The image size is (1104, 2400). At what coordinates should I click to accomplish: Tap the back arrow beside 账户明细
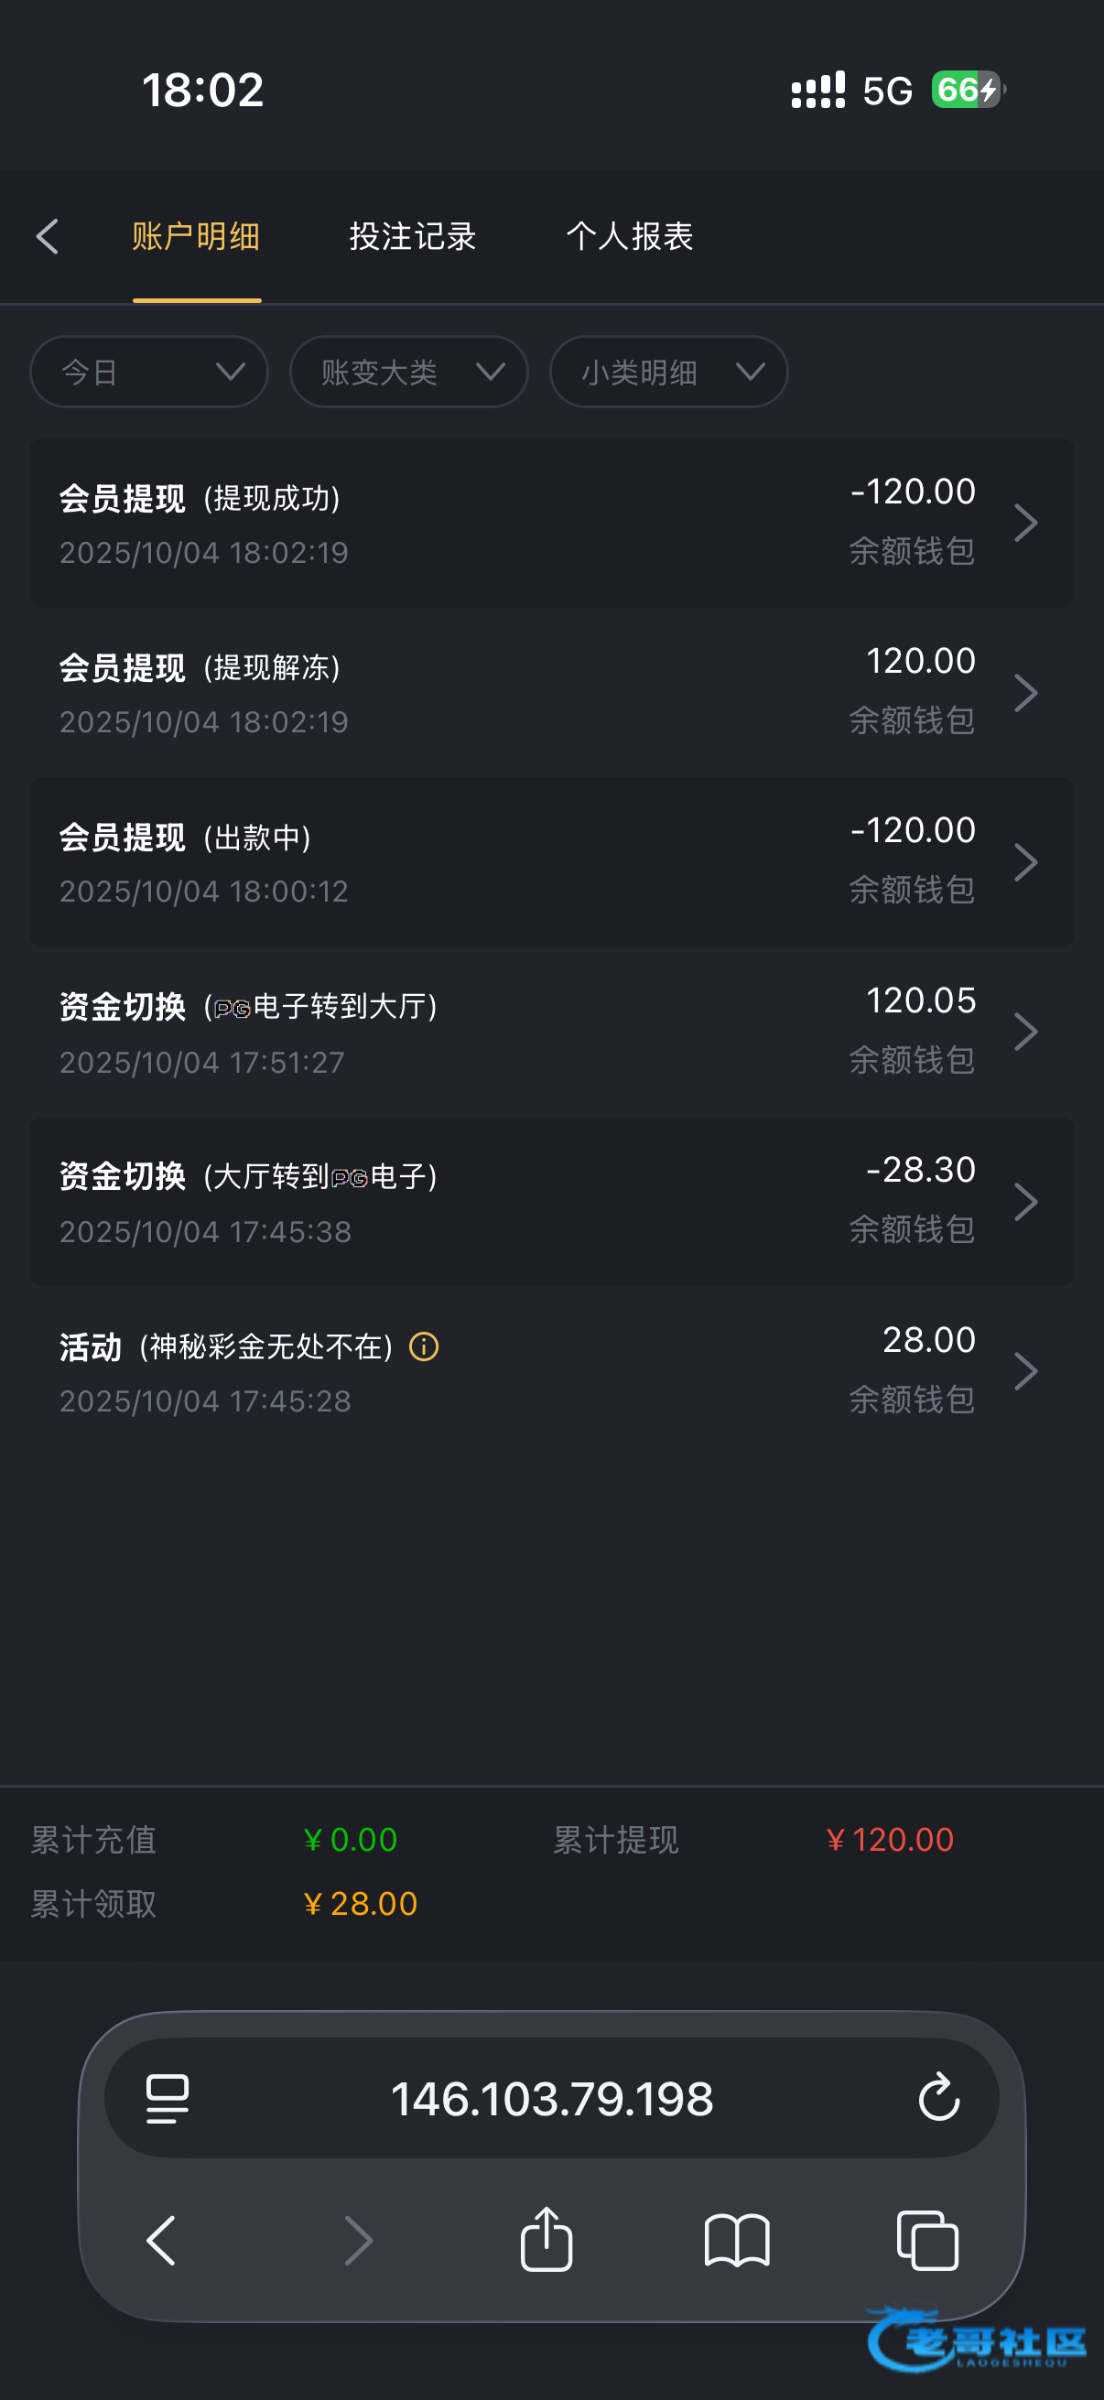click(47, 237)
